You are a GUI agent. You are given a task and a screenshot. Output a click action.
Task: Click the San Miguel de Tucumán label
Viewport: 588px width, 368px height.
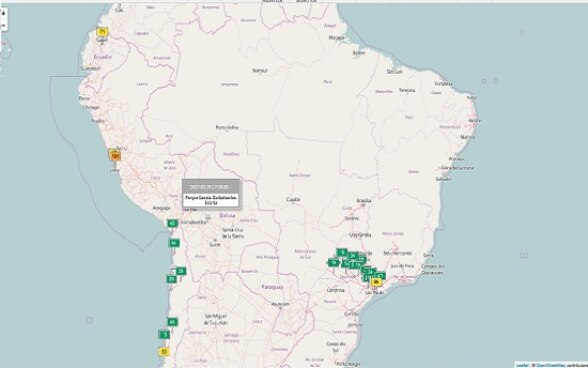[216, 319]
